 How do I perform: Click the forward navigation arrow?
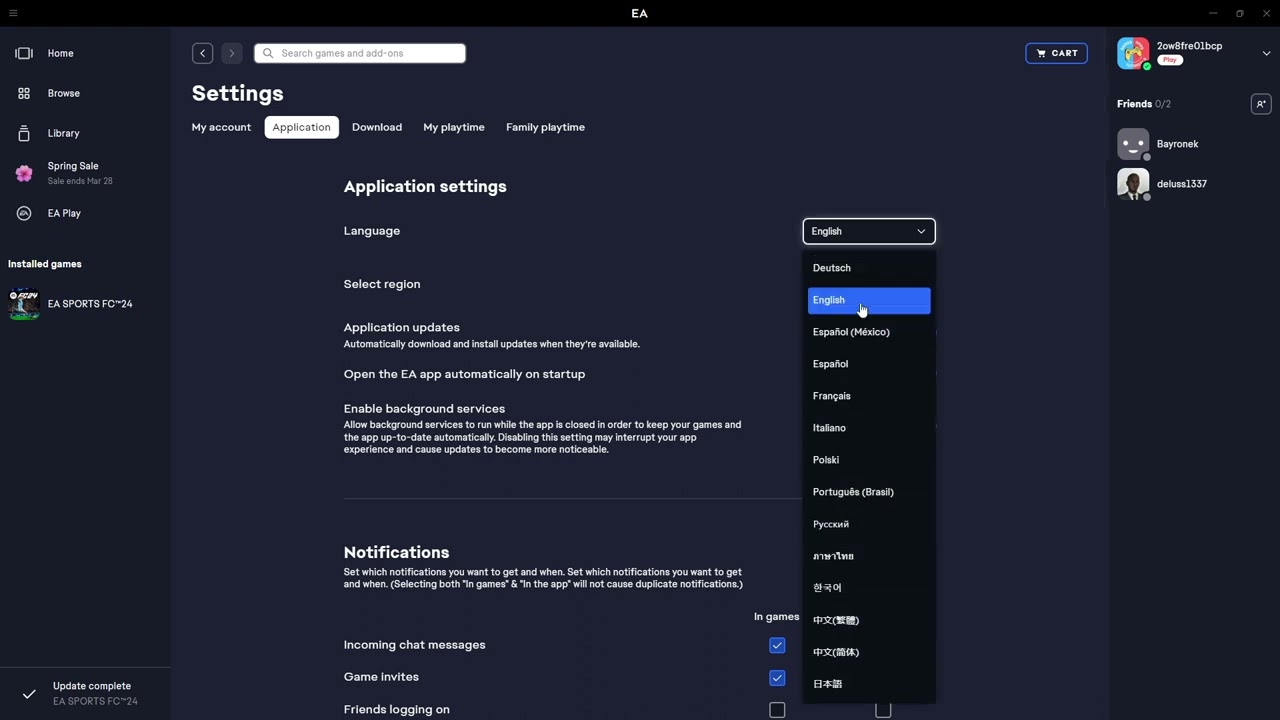click(232, 53)
